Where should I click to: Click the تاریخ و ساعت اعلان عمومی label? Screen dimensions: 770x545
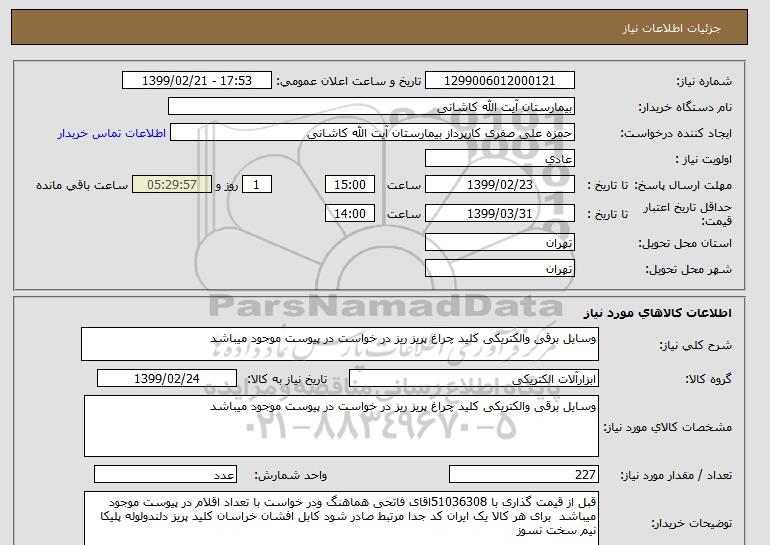coord(349,81)
